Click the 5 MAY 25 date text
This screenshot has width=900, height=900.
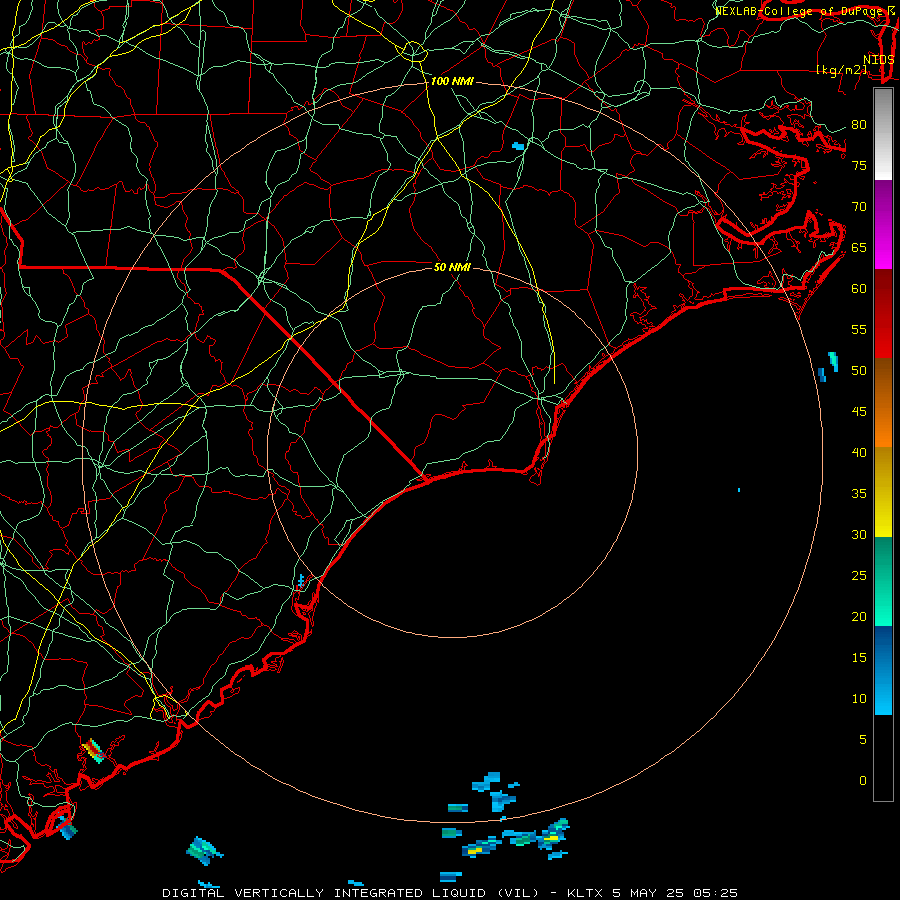(x=649, y=893)
